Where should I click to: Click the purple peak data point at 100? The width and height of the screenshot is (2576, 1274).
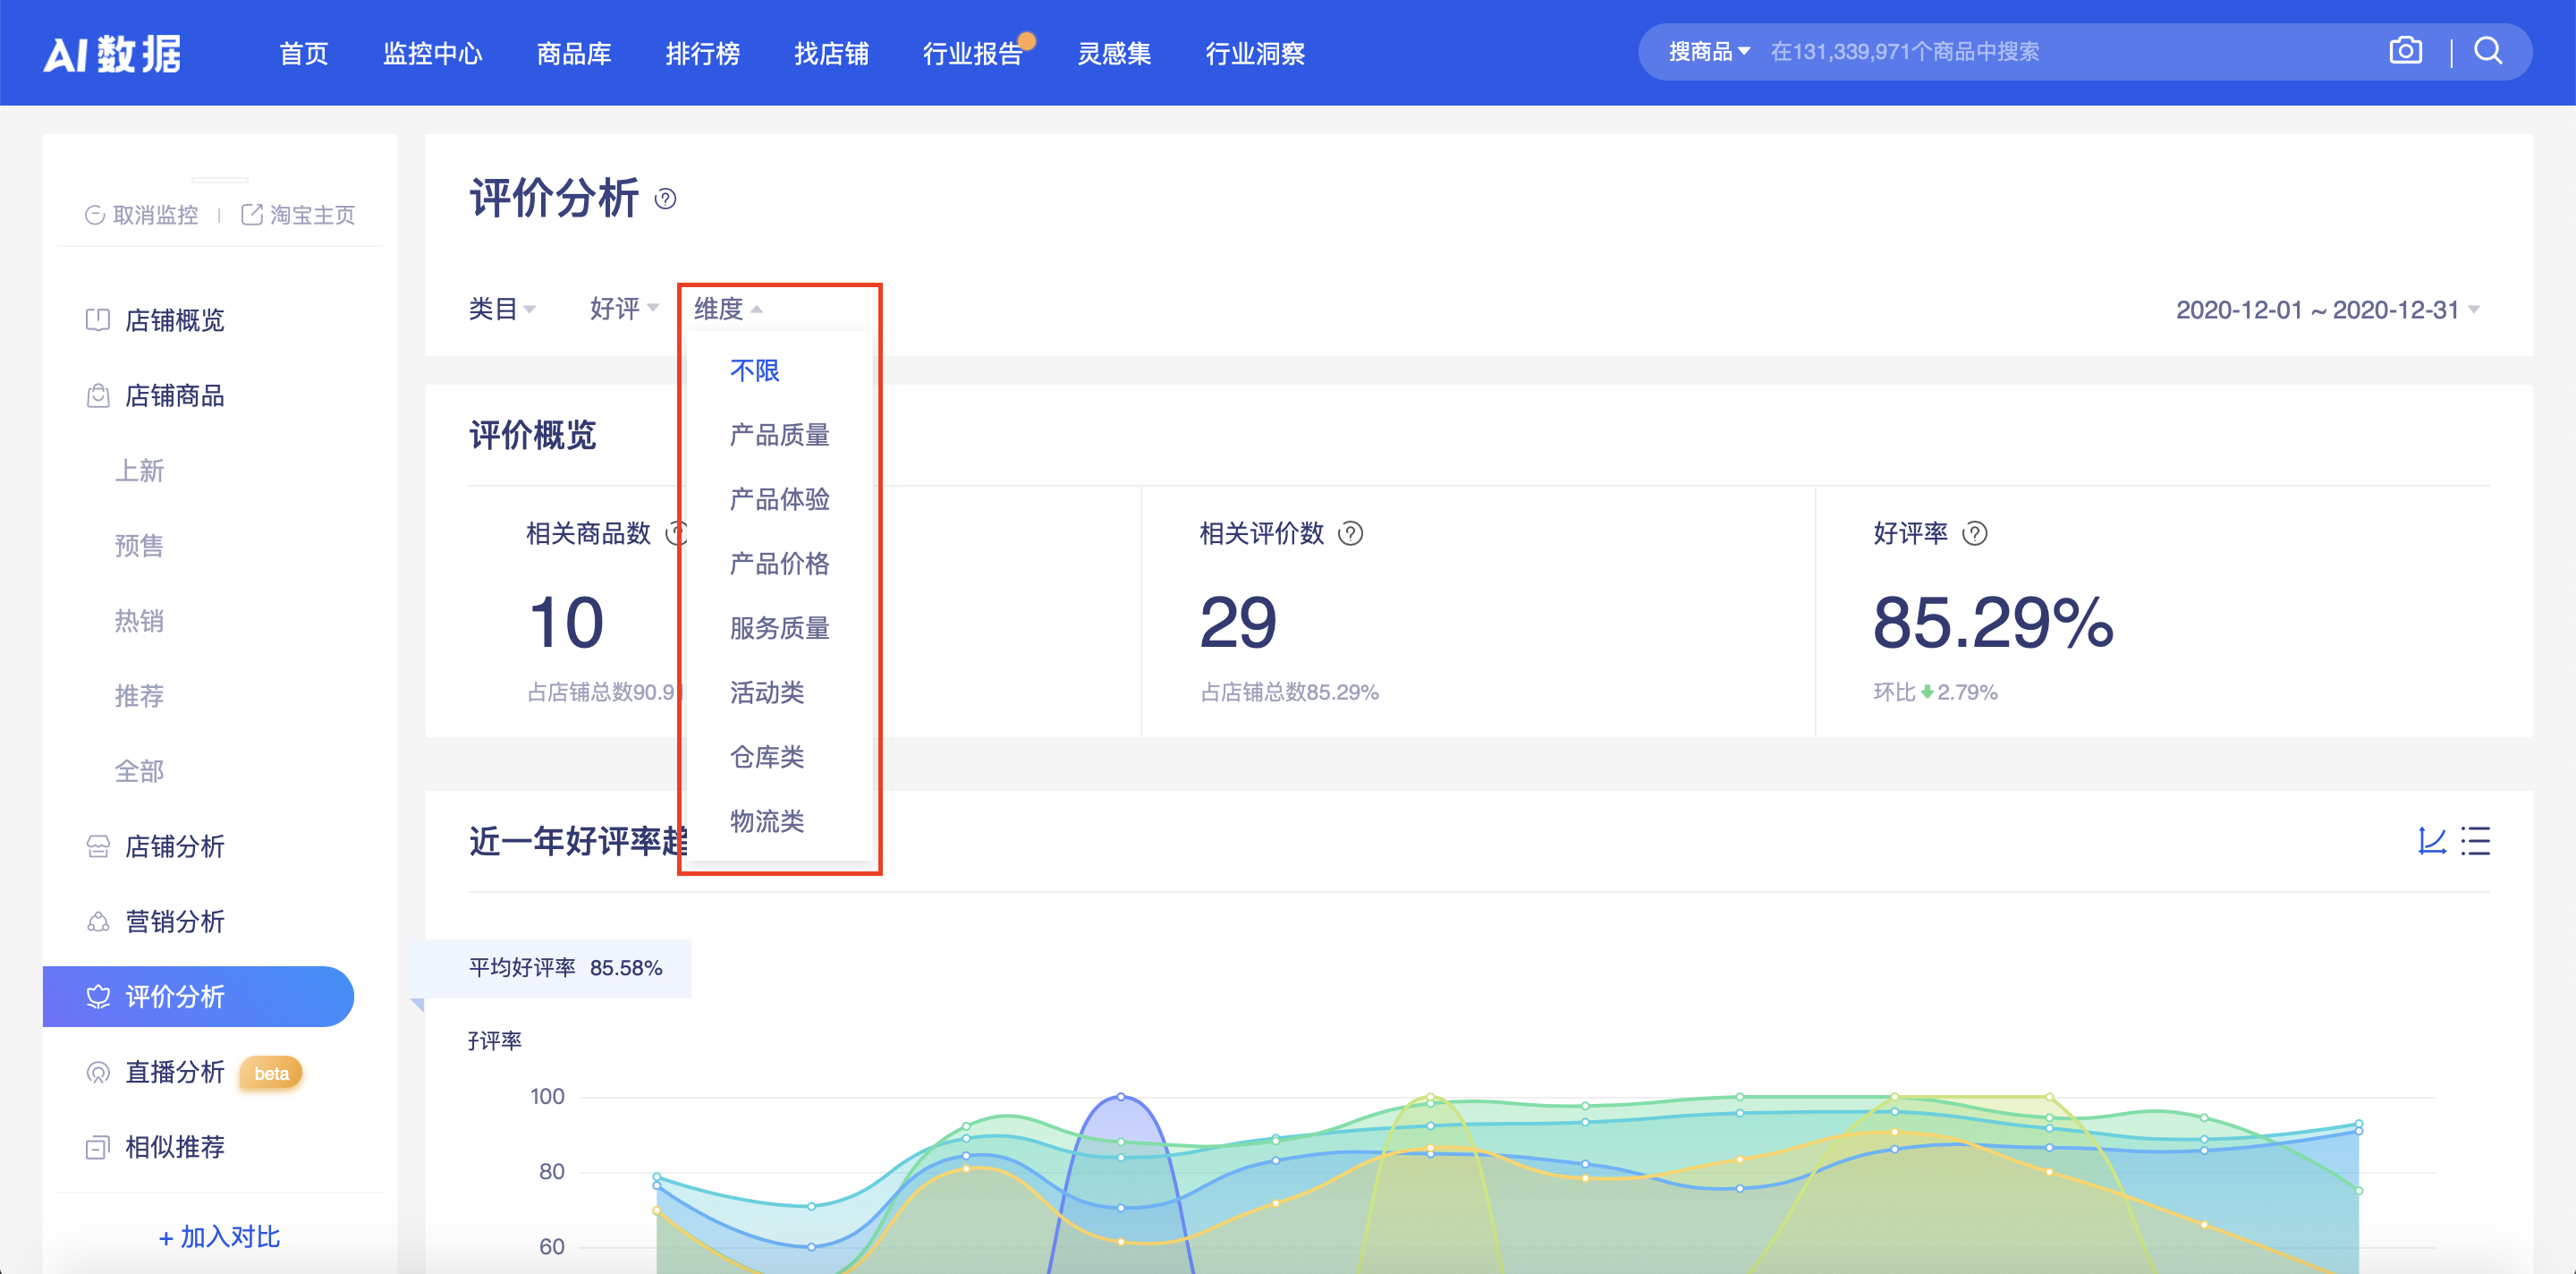tap(1121, 1097)
